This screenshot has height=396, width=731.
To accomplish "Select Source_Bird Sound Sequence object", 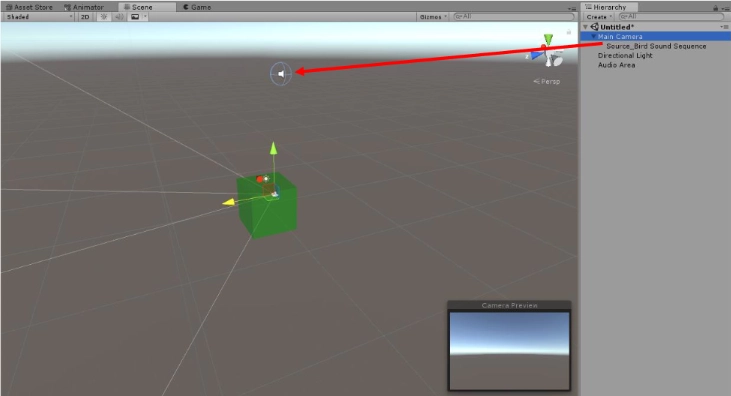I will pos(656,46).
